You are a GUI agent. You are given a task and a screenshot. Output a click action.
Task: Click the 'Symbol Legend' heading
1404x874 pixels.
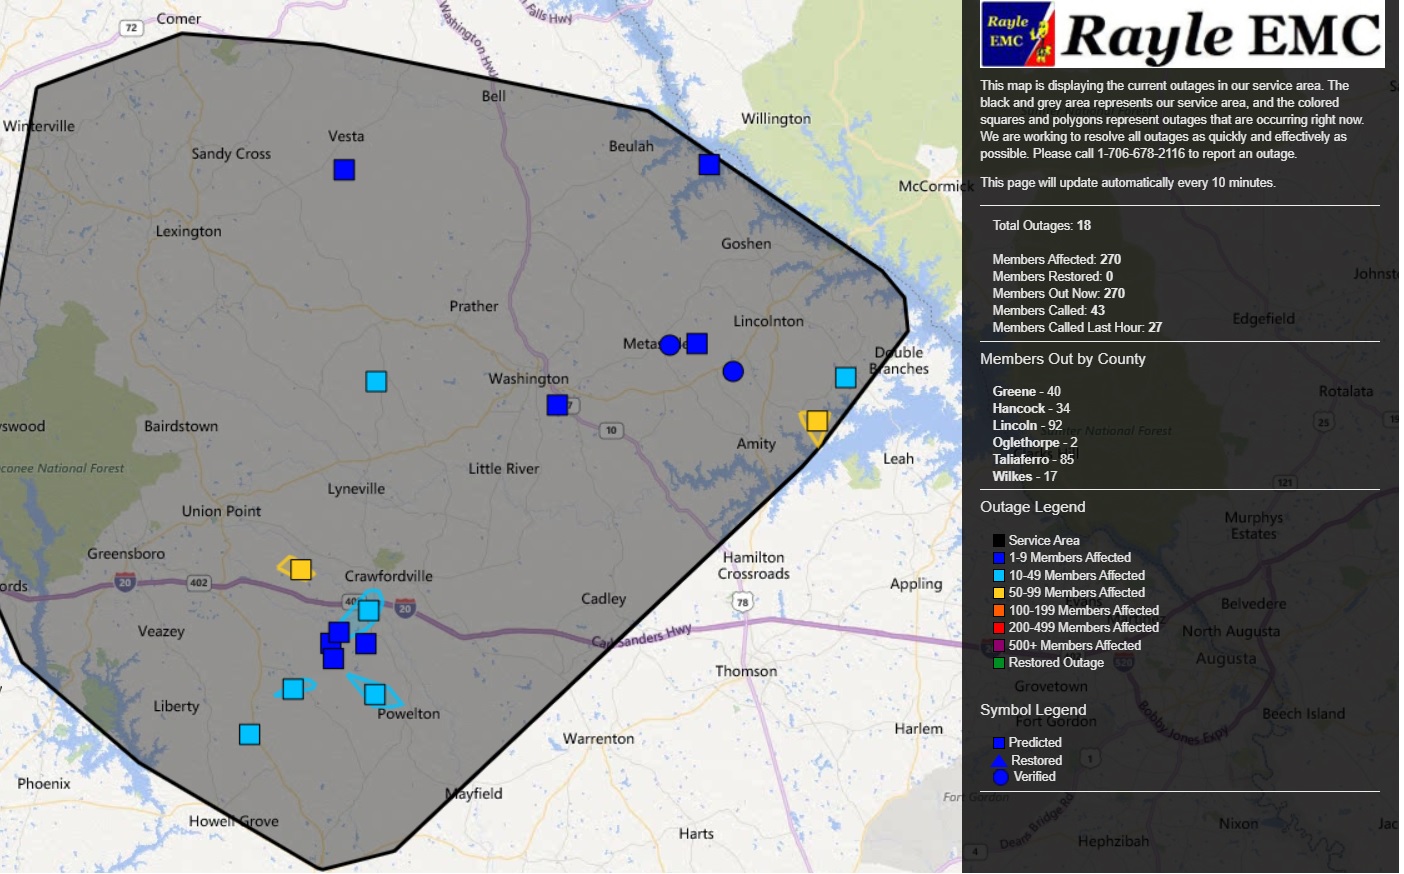point(1033,710)
